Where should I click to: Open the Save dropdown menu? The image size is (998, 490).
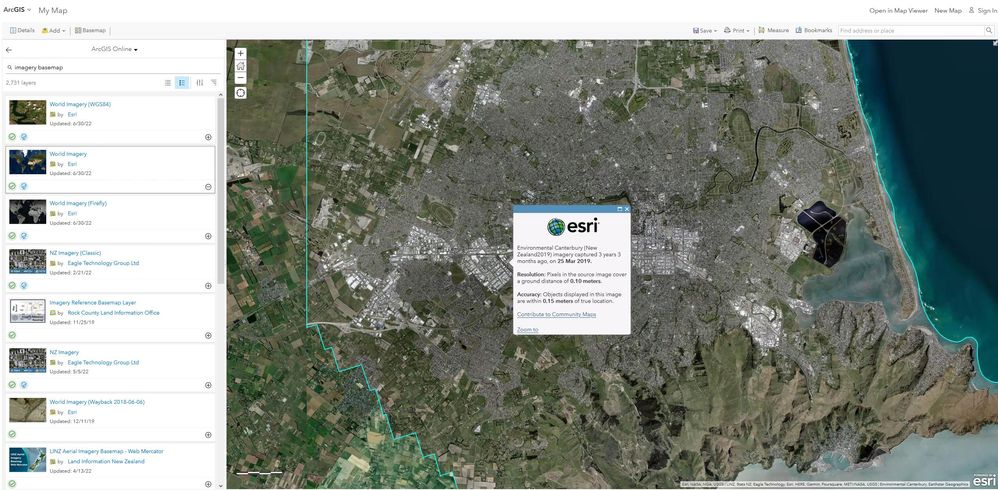coord(705,31)
